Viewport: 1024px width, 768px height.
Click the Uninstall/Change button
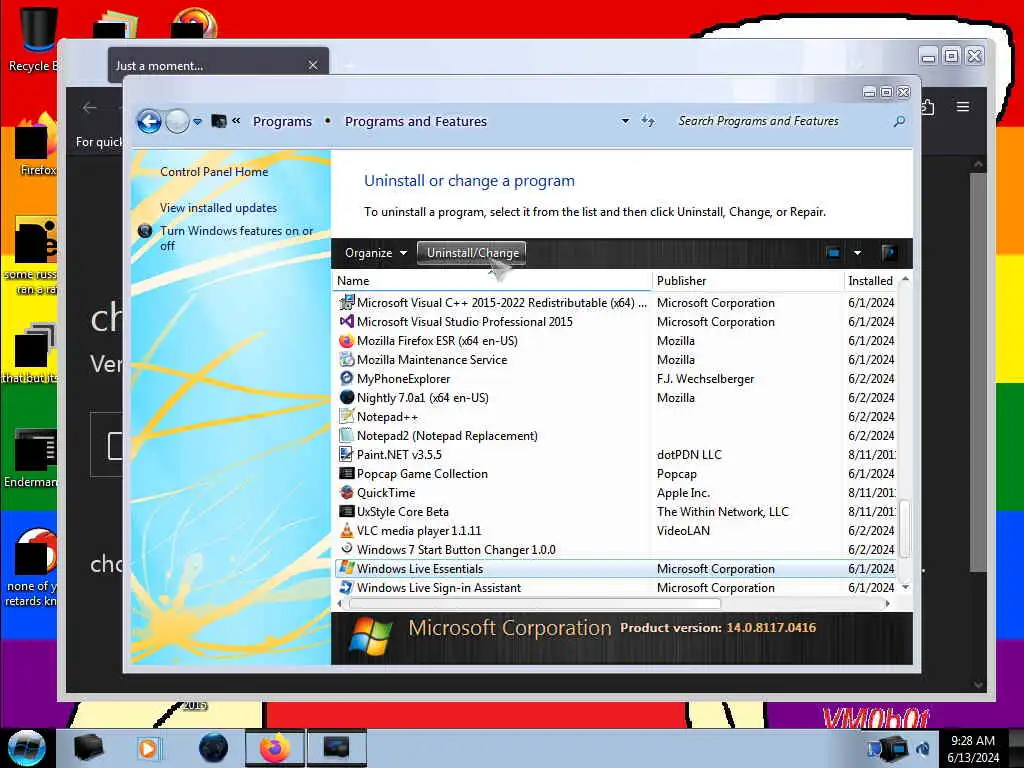(x=472, y=253)
